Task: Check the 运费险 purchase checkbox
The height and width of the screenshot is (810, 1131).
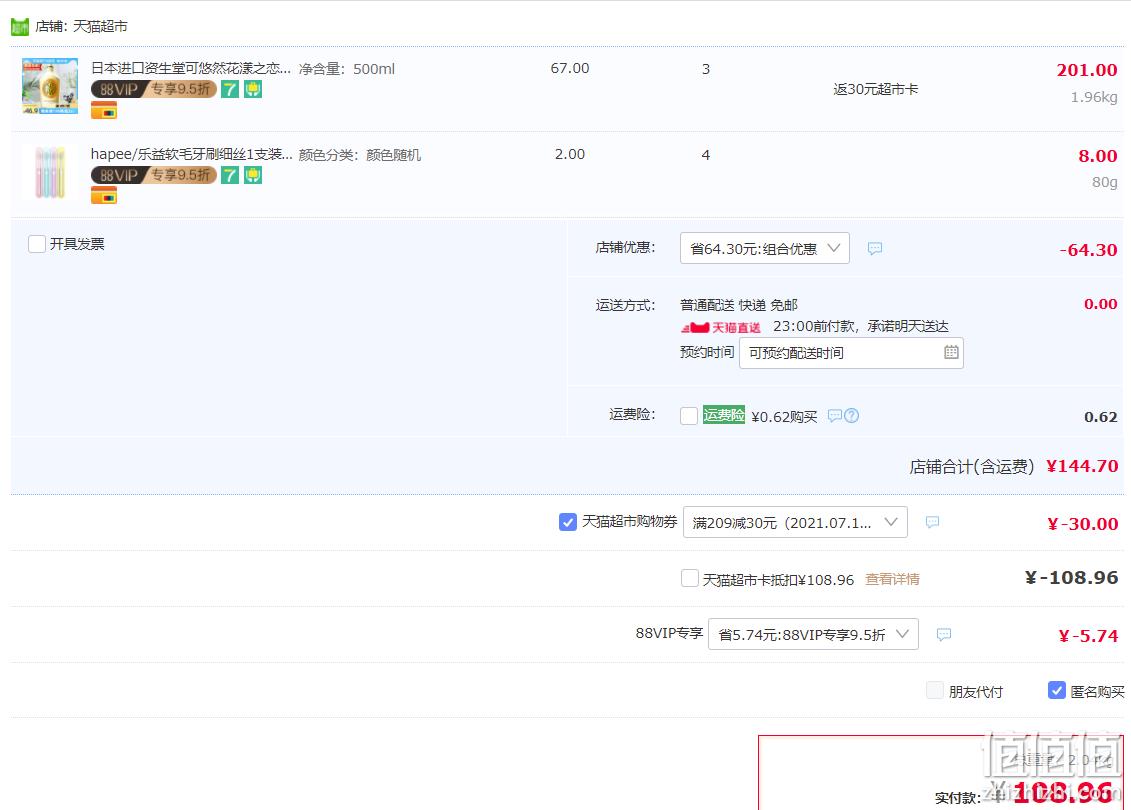Action: [x=689, y=415]
